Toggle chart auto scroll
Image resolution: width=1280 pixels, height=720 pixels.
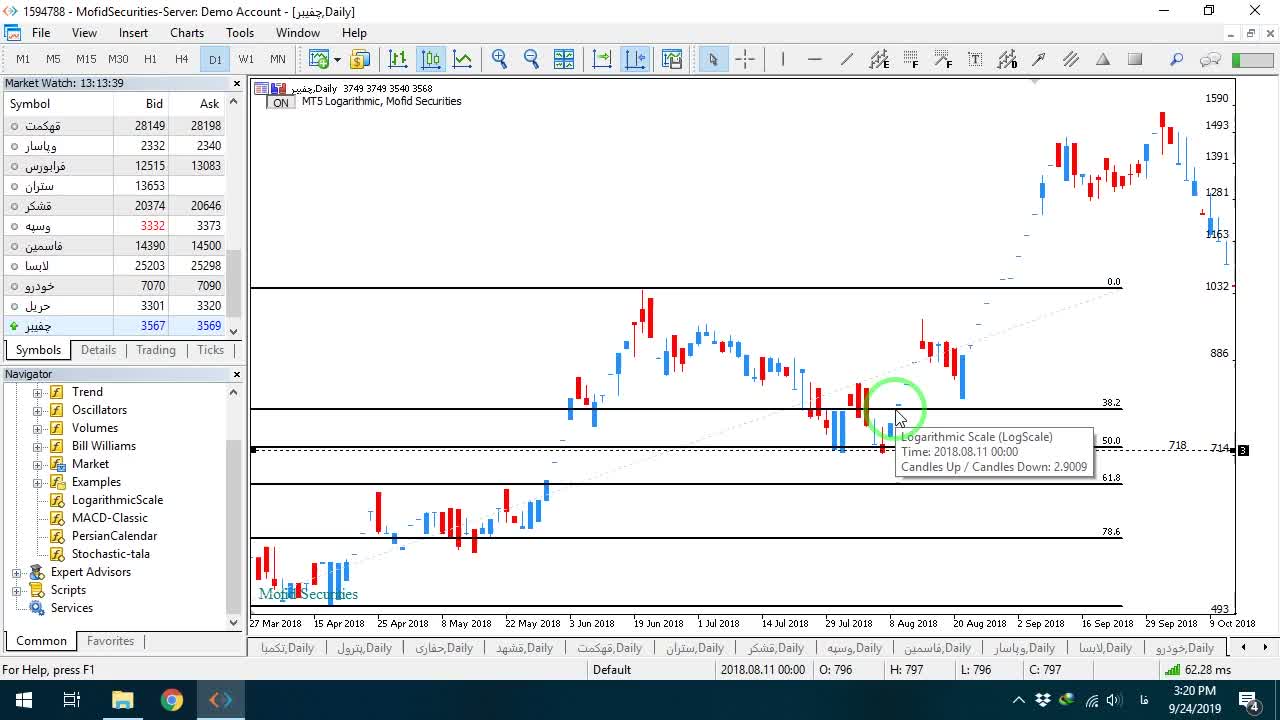(602, 59)
